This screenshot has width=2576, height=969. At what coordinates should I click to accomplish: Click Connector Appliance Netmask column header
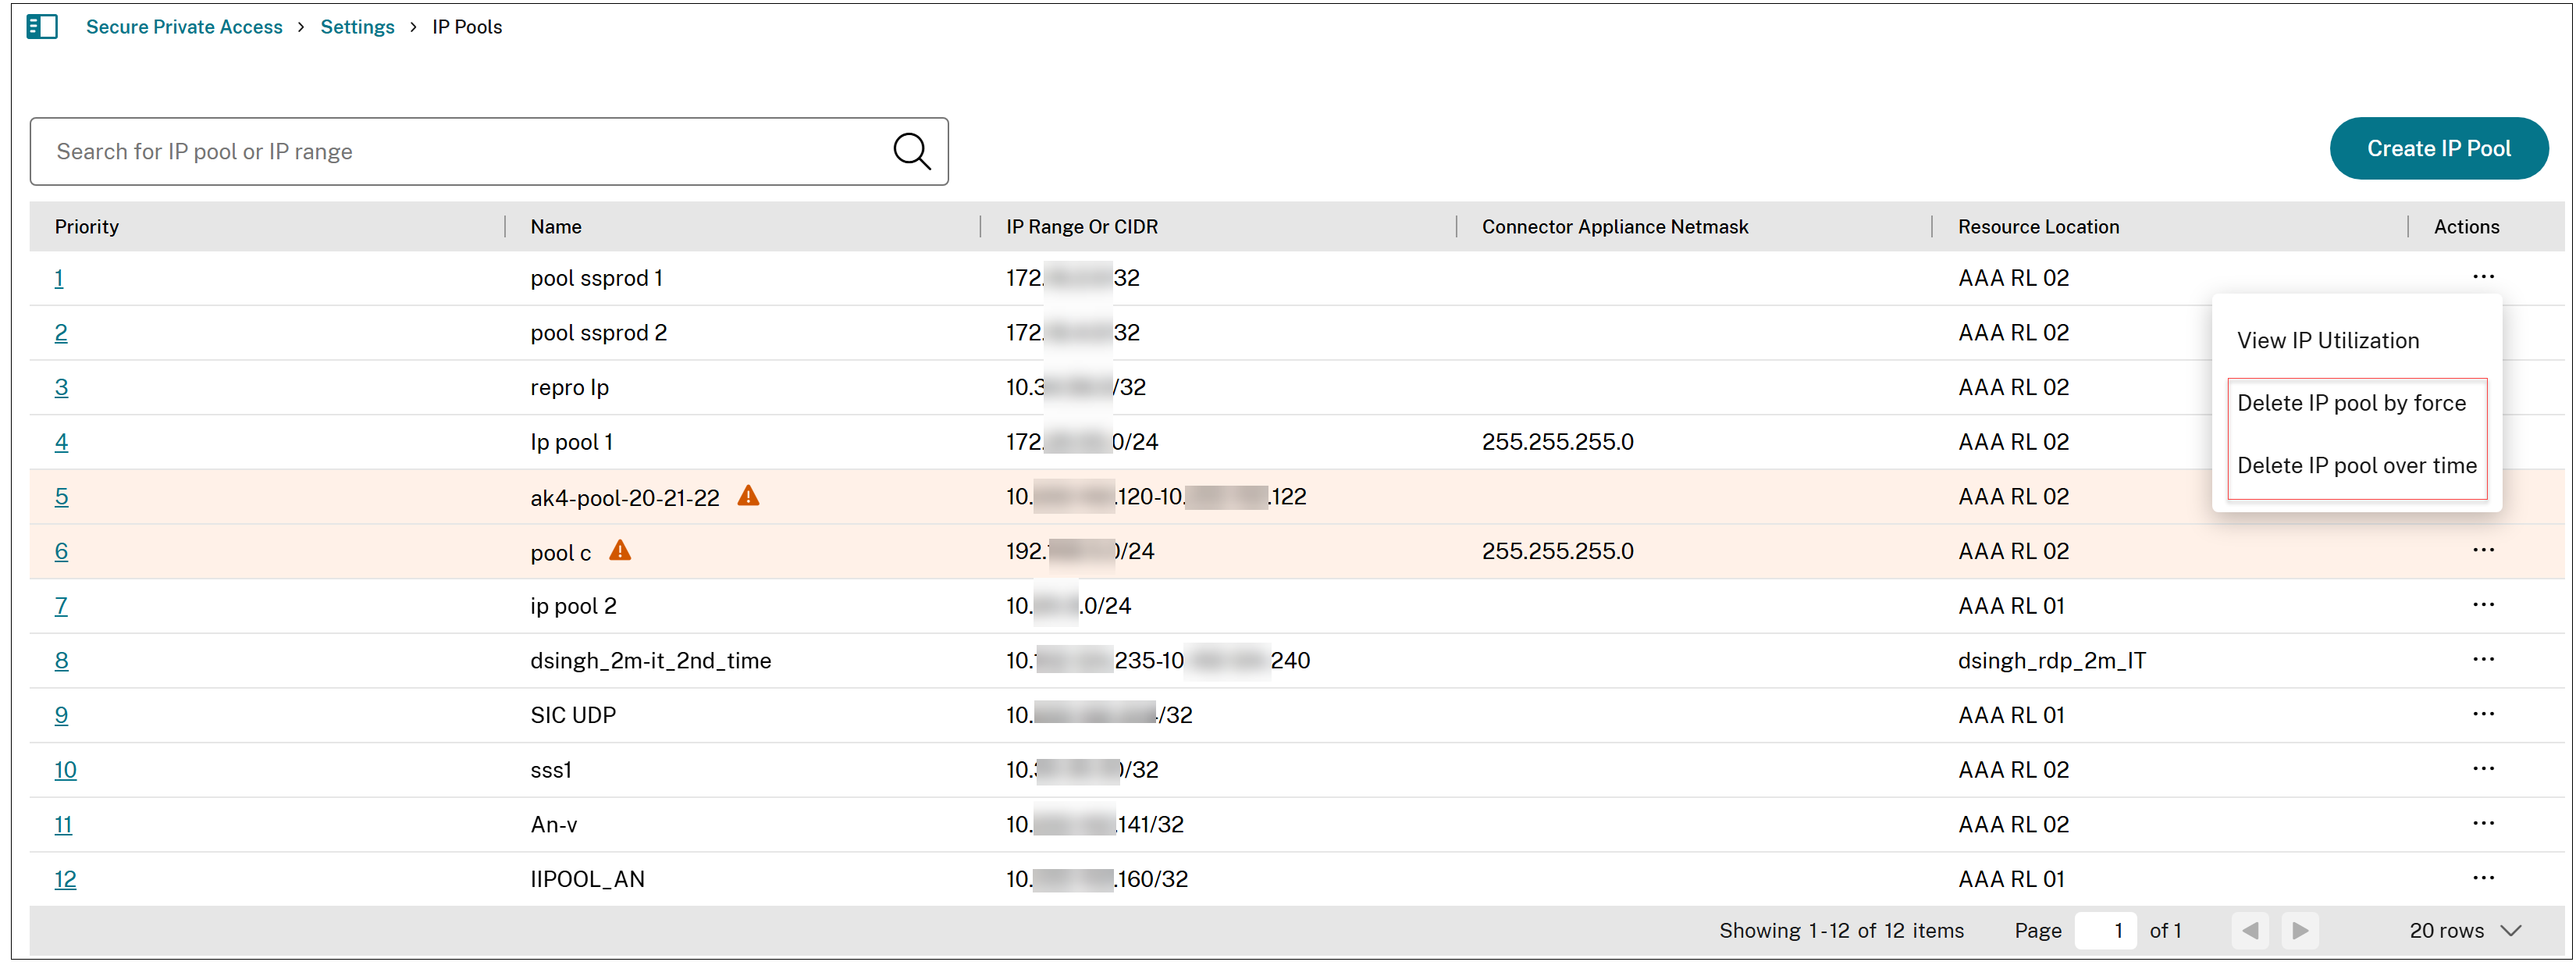[x=1615, y=226]
